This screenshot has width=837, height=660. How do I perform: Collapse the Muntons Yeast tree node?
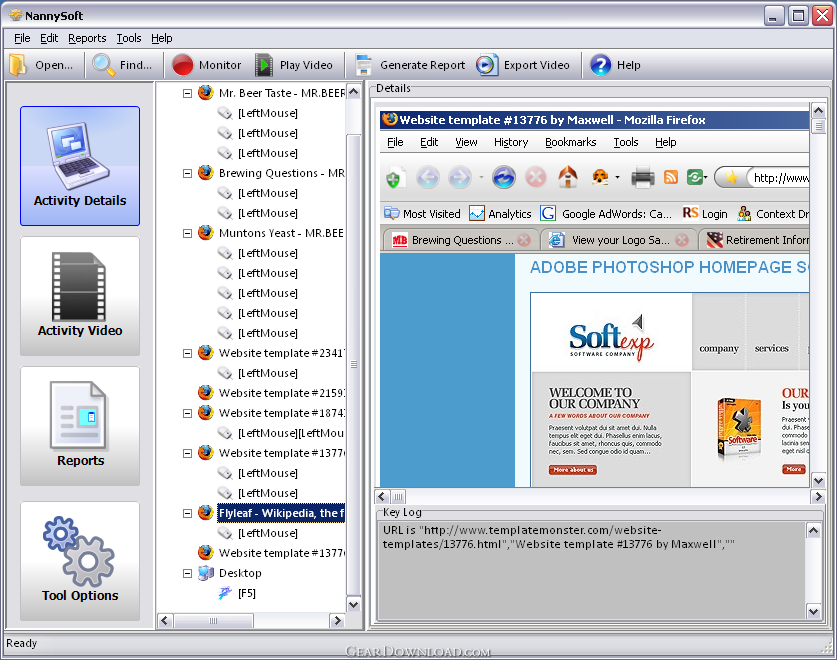tap(187, 233)
